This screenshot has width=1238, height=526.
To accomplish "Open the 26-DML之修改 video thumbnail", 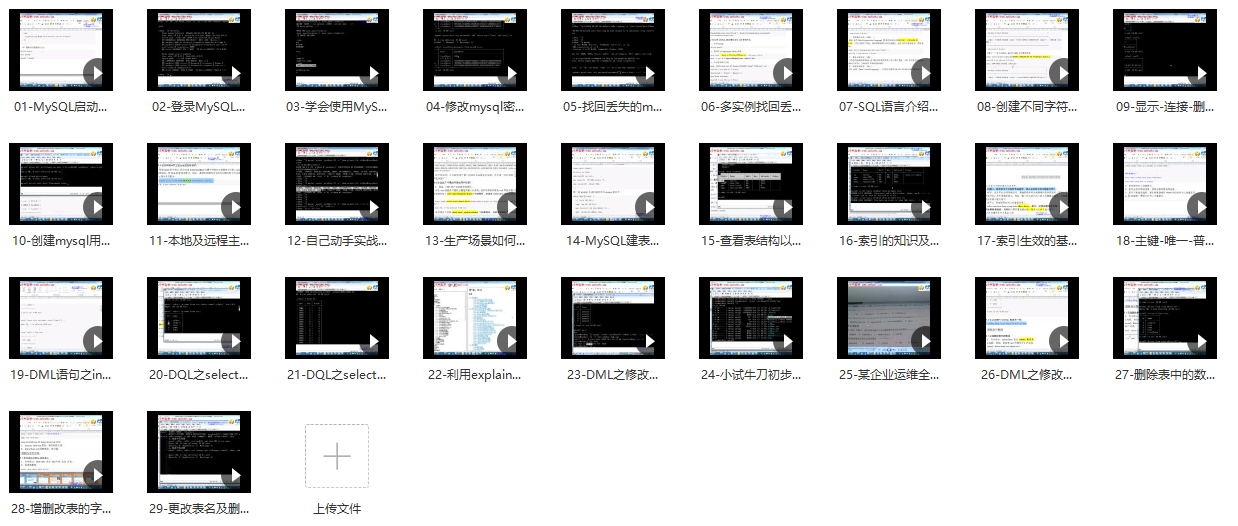I will pos(1027,318).
